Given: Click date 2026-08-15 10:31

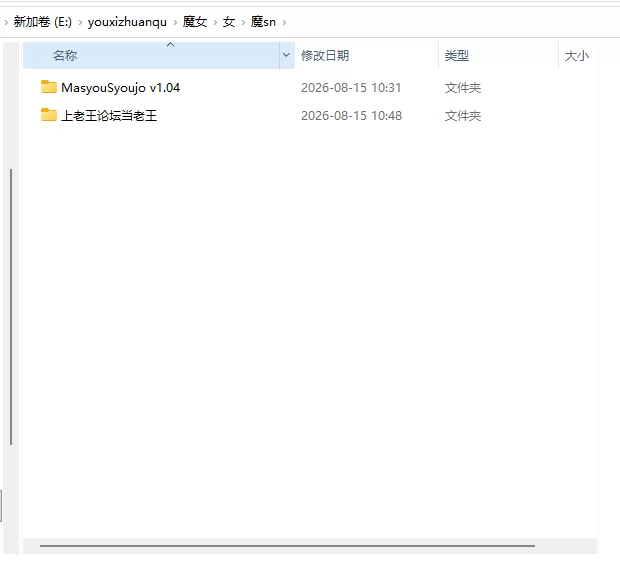Looking at the screenshot, I should click(351, 88).
